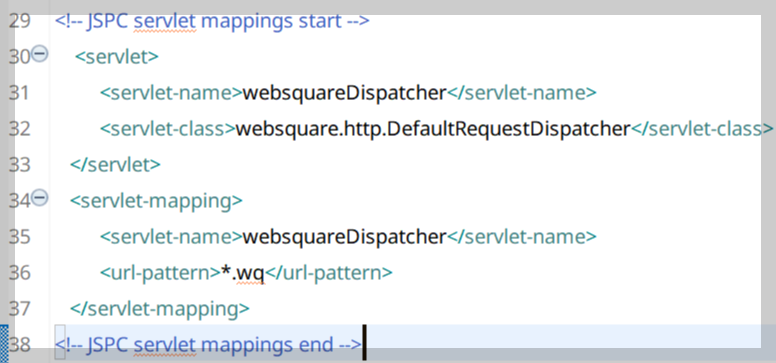Click line number 29 in the gutter
Screen dimensions: 776x363
tap(19, 21)
